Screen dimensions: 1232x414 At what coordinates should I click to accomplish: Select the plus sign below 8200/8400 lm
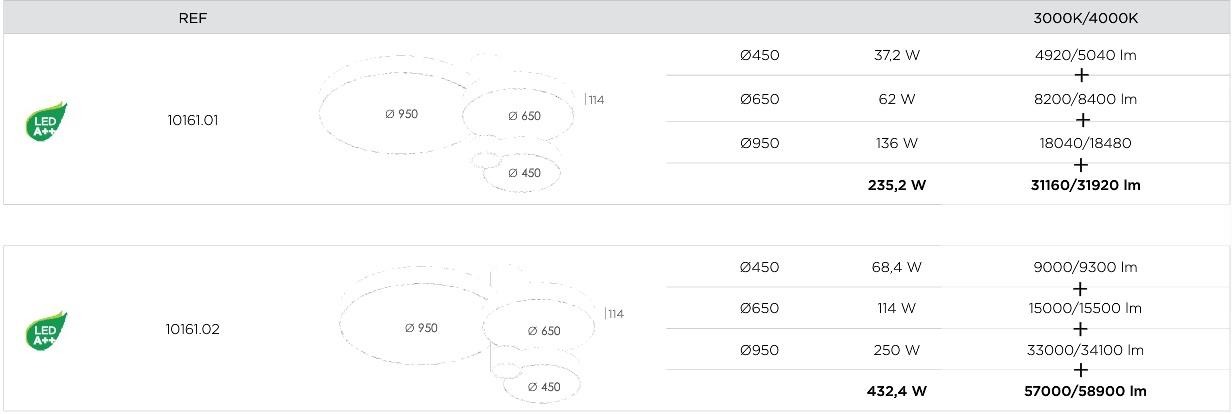pyautogui.click(x=1081, y=120)
